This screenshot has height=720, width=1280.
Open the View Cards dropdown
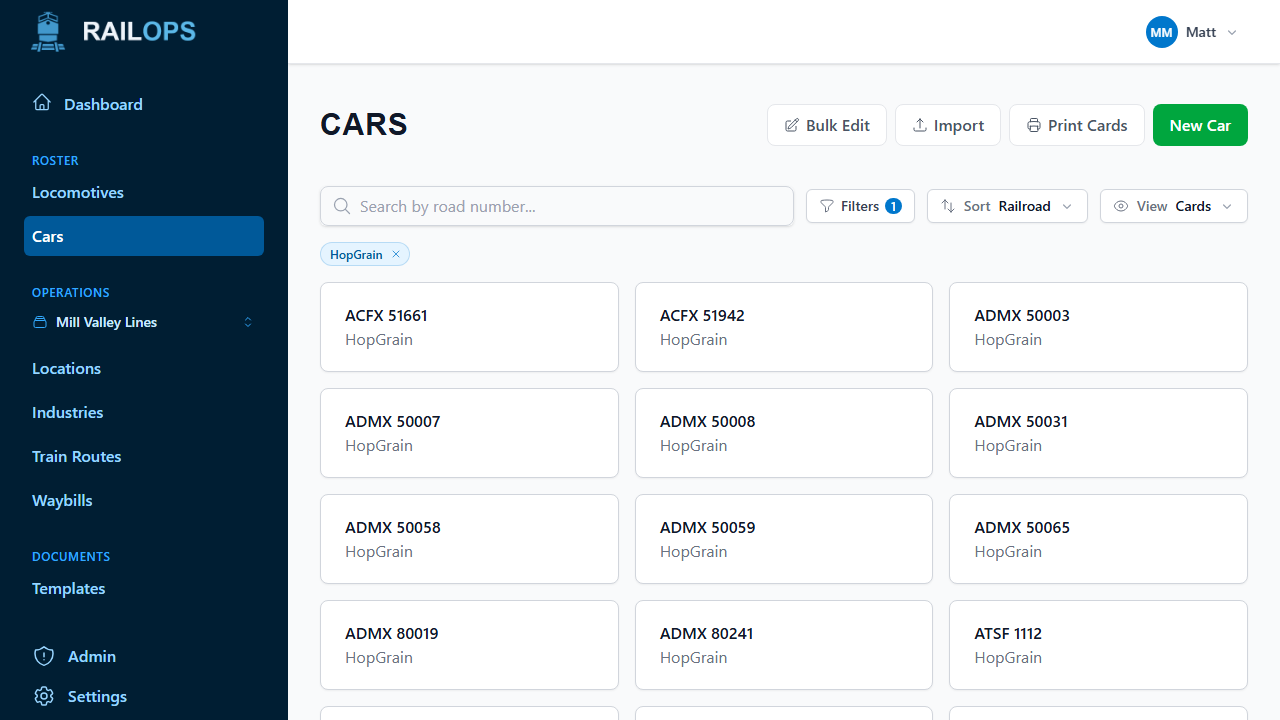(1174, 206)
